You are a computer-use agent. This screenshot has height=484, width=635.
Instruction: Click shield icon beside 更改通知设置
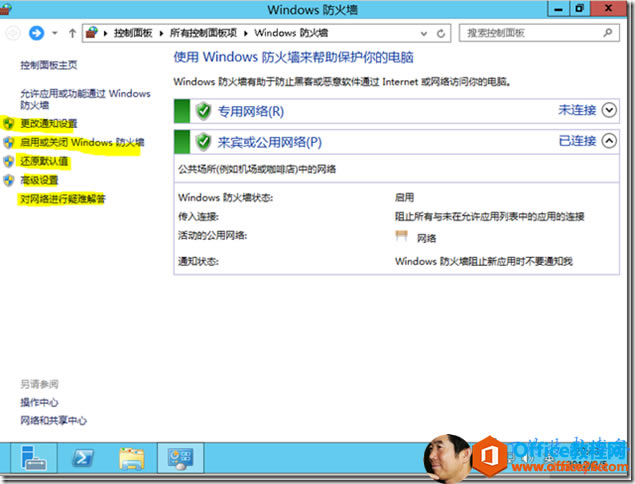9,123
